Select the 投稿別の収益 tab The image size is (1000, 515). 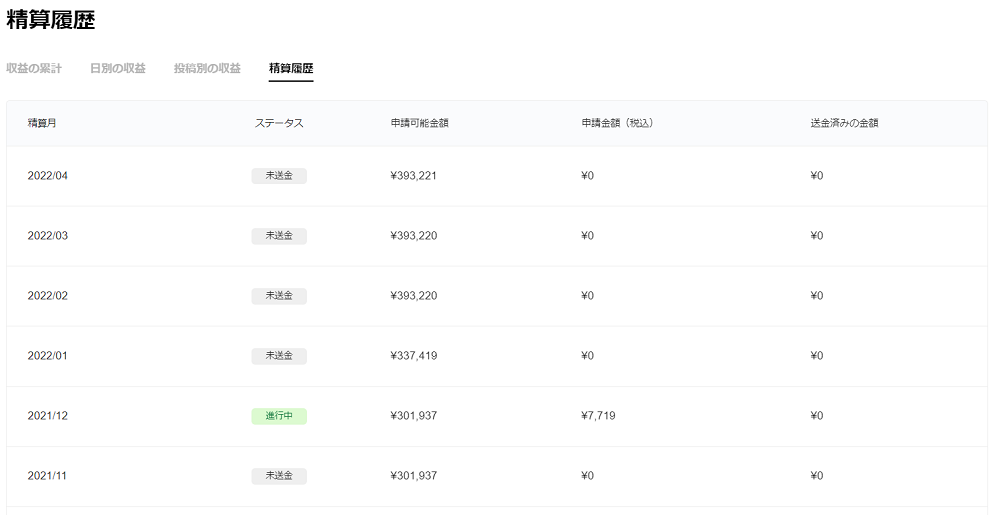(207, 68)
